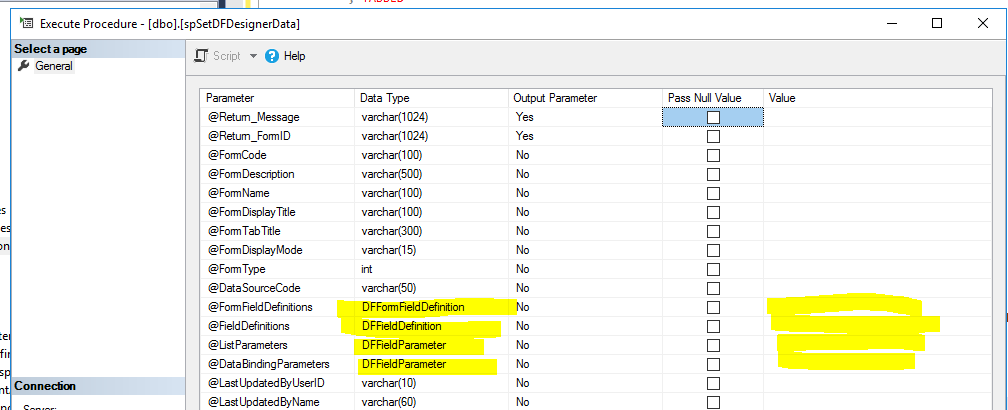Screen dimensions: 1008x410
Task: Click the Script toolbar icon
Action: [201, 56]
